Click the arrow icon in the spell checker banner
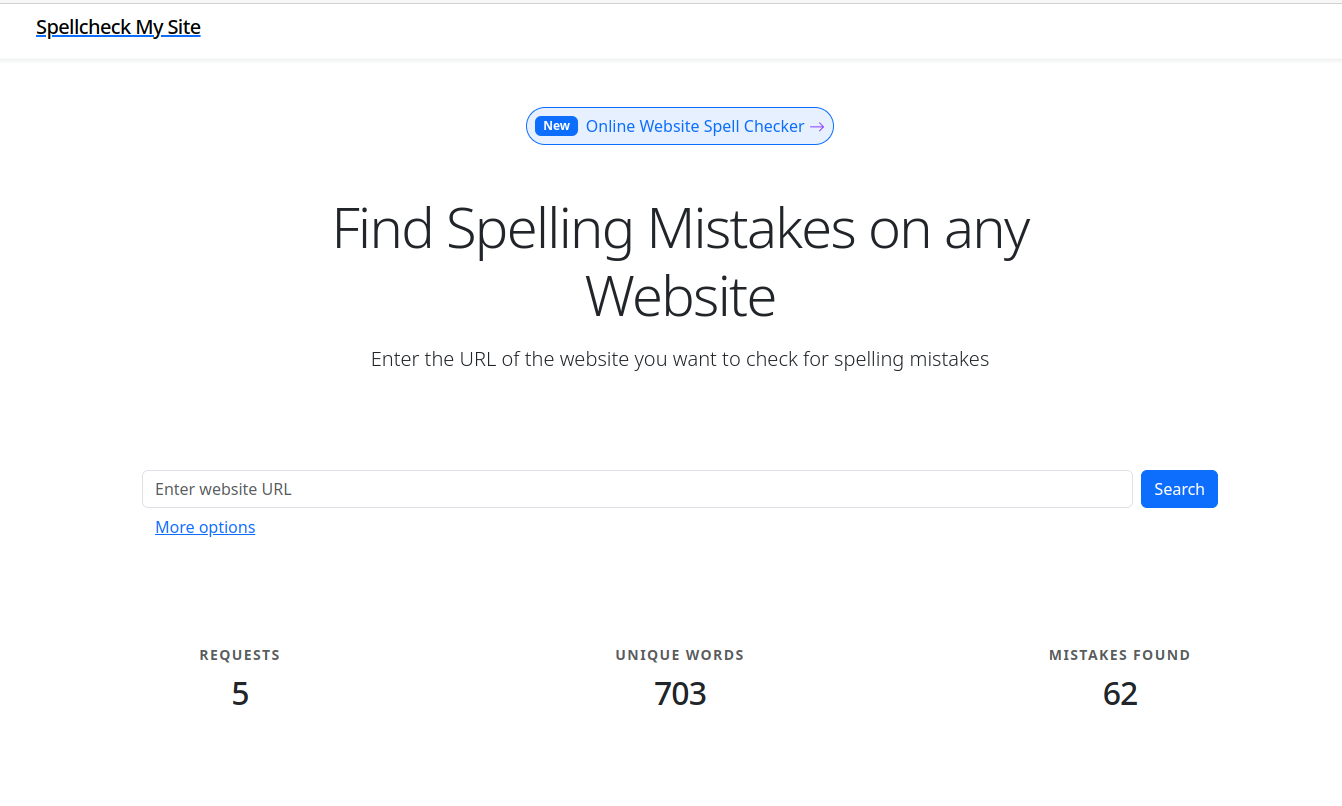 (x=817, y=126)
